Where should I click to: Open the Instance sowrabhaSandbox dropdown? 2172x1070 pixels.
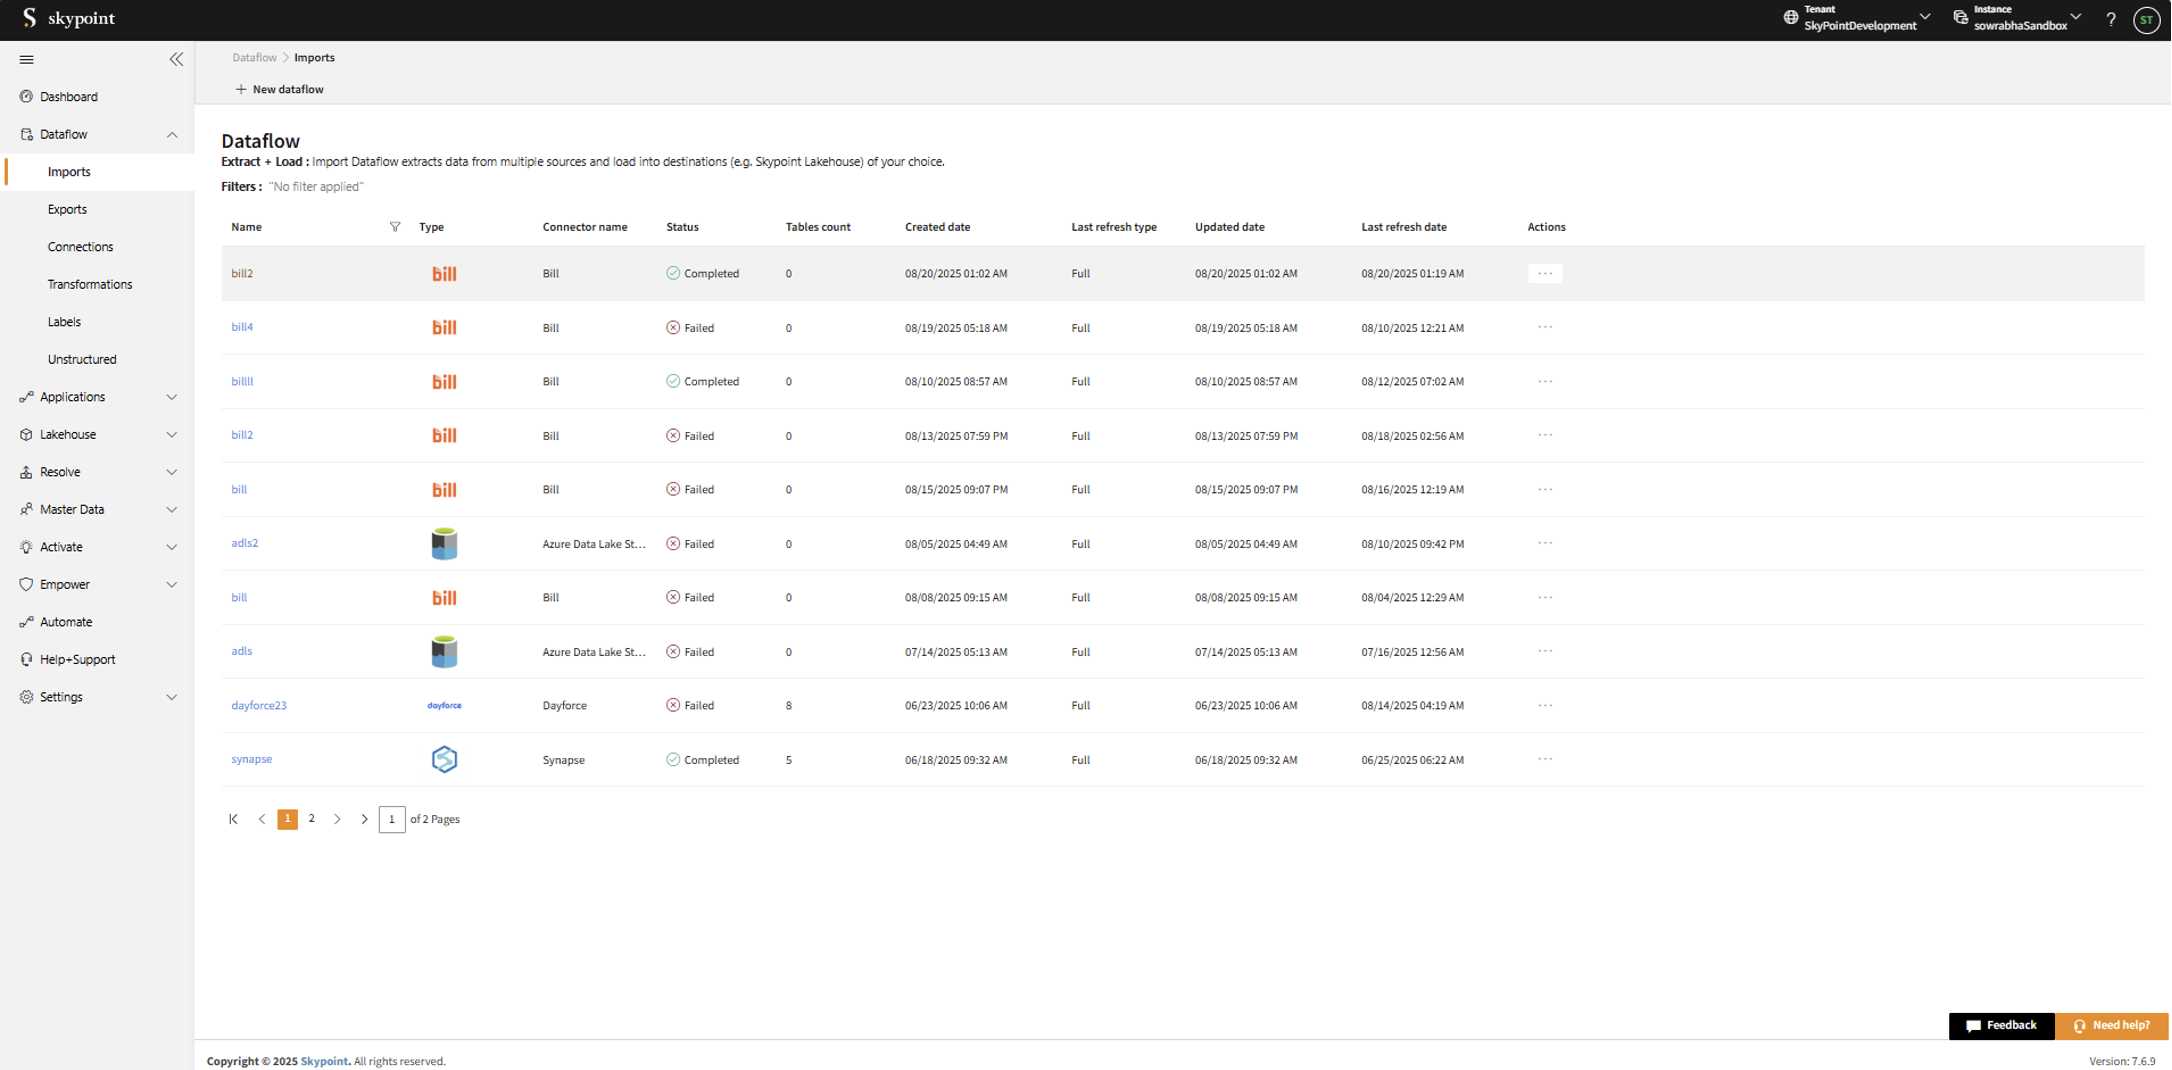2020,19
